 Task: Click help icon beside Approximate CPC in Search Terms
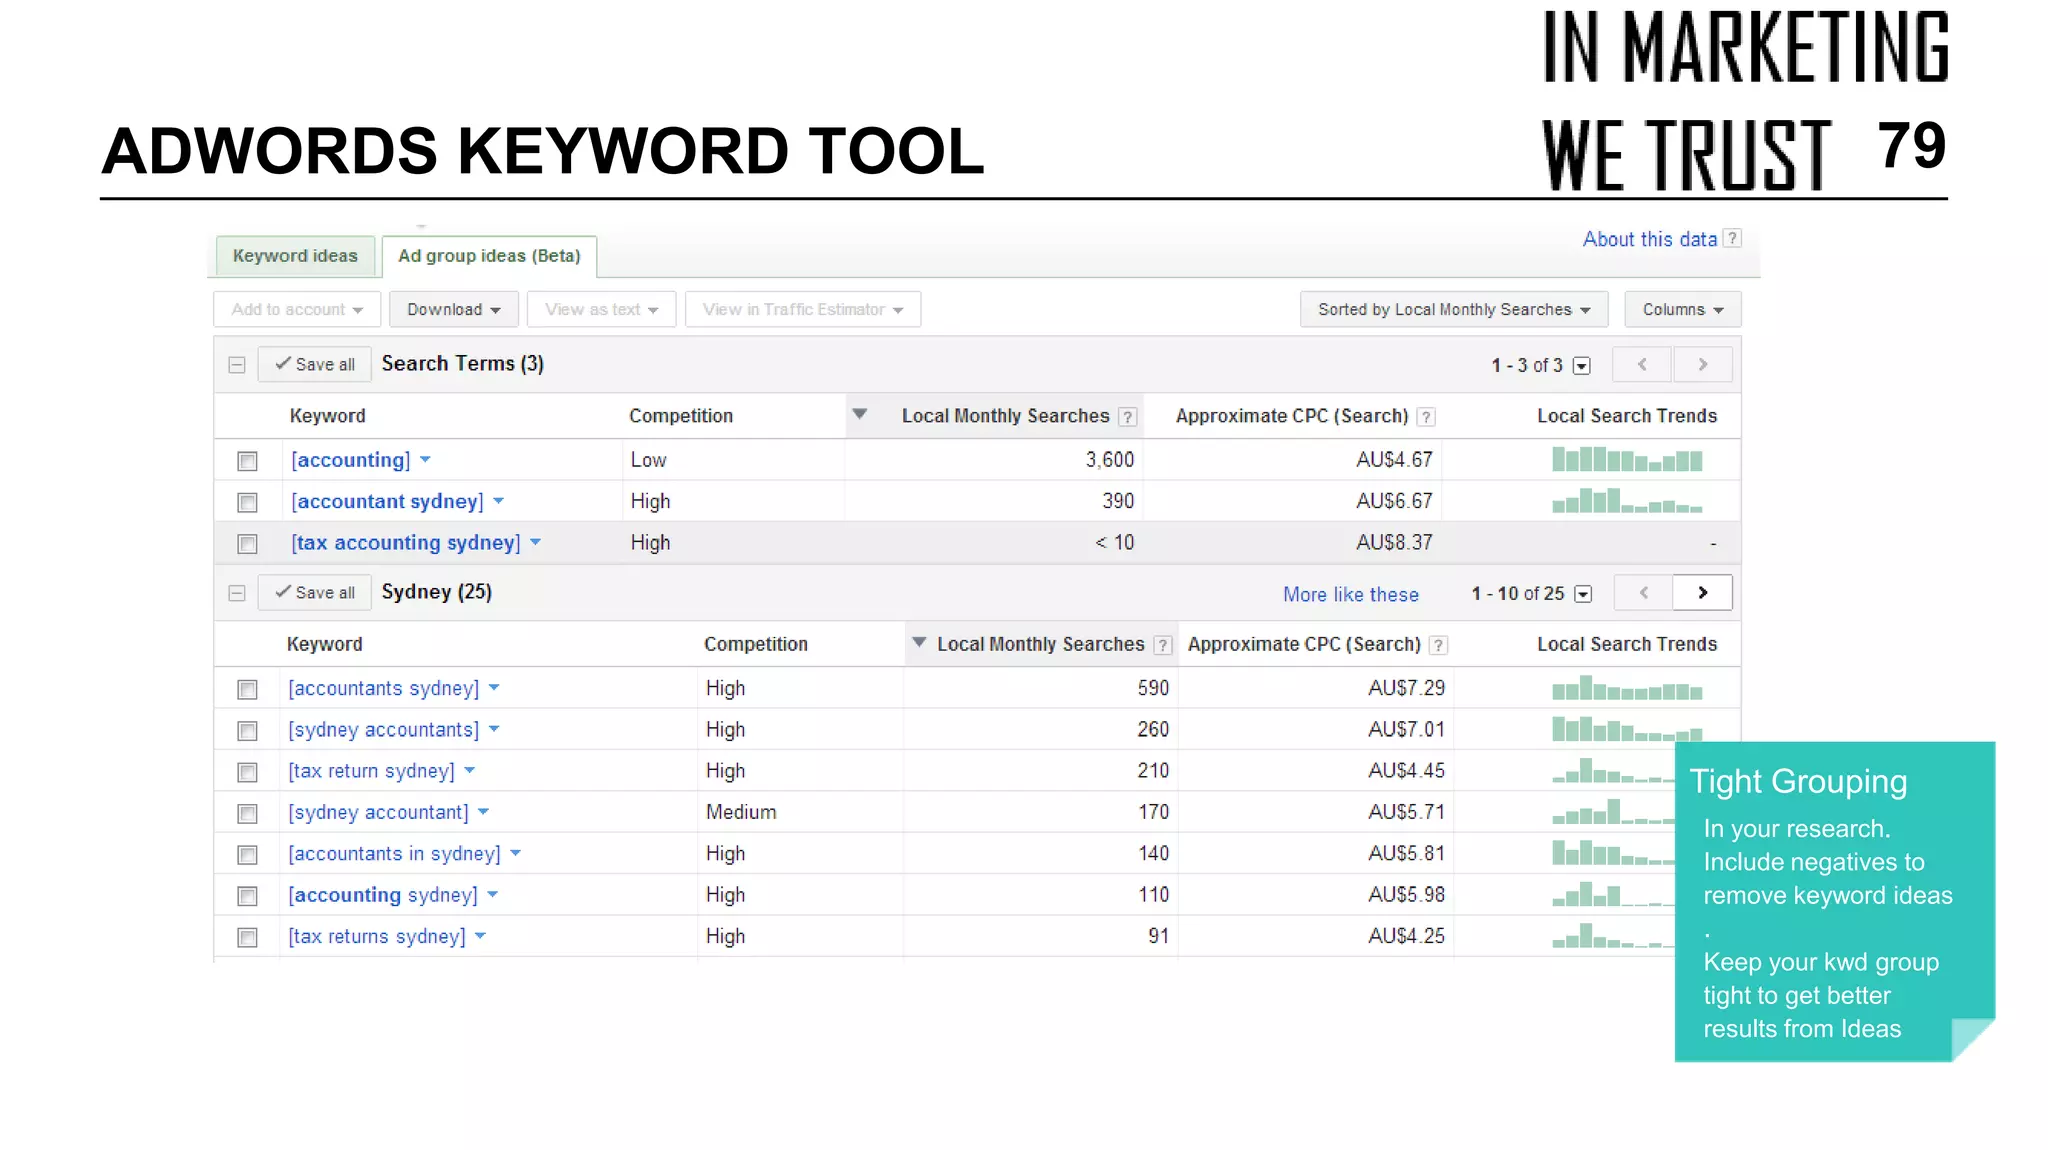[1426, 417]
